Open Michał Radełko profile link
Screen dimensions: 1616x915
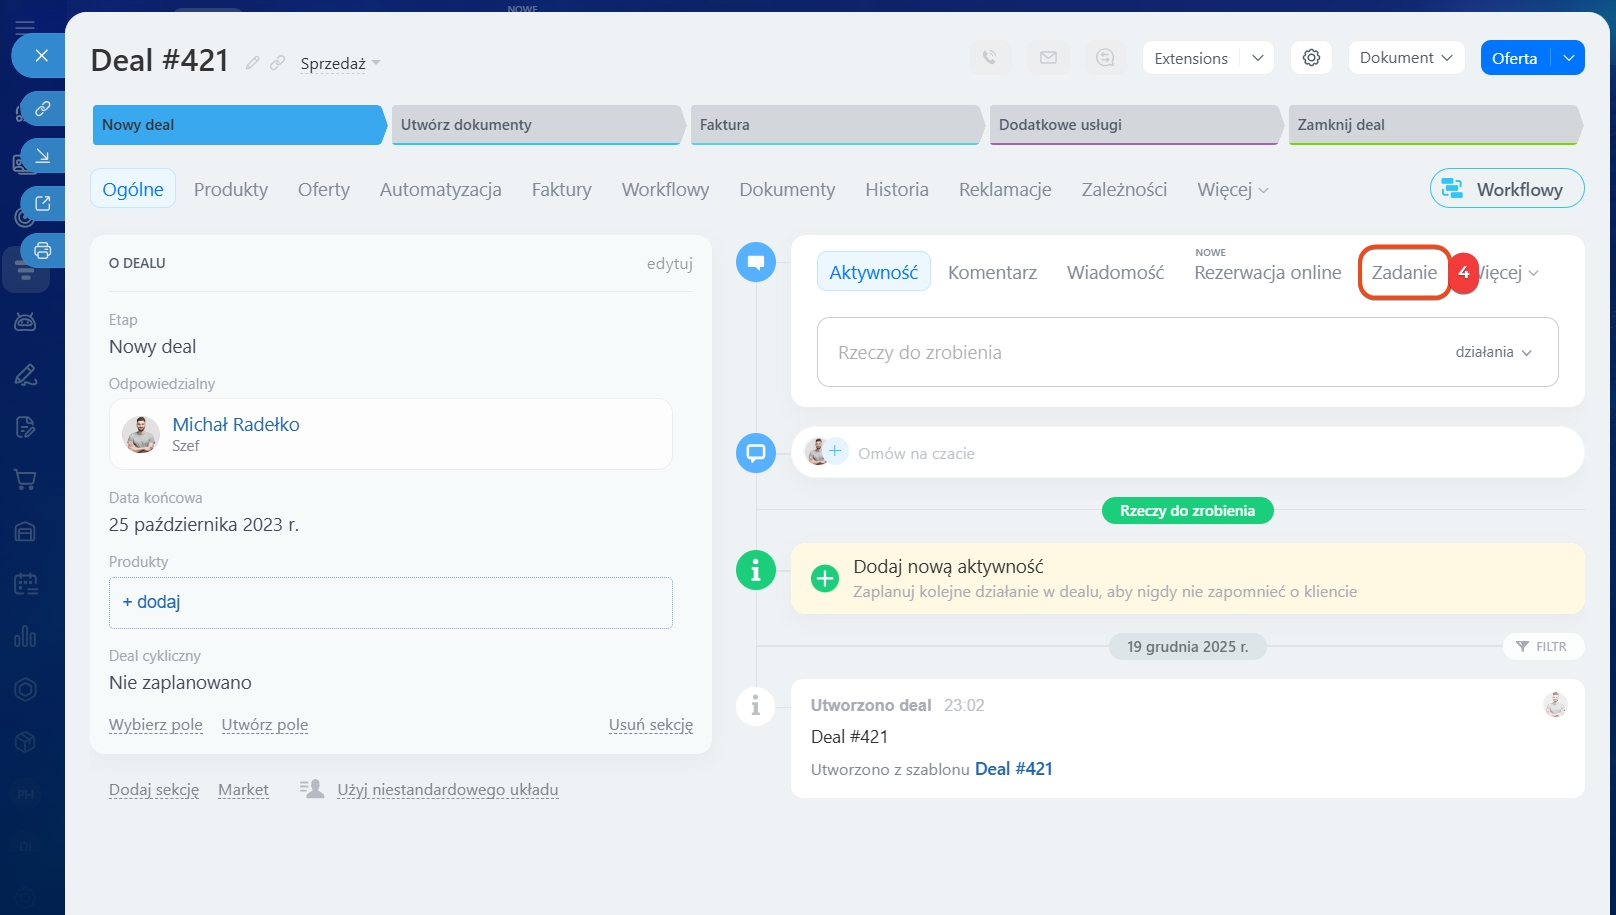coord(236,425)
